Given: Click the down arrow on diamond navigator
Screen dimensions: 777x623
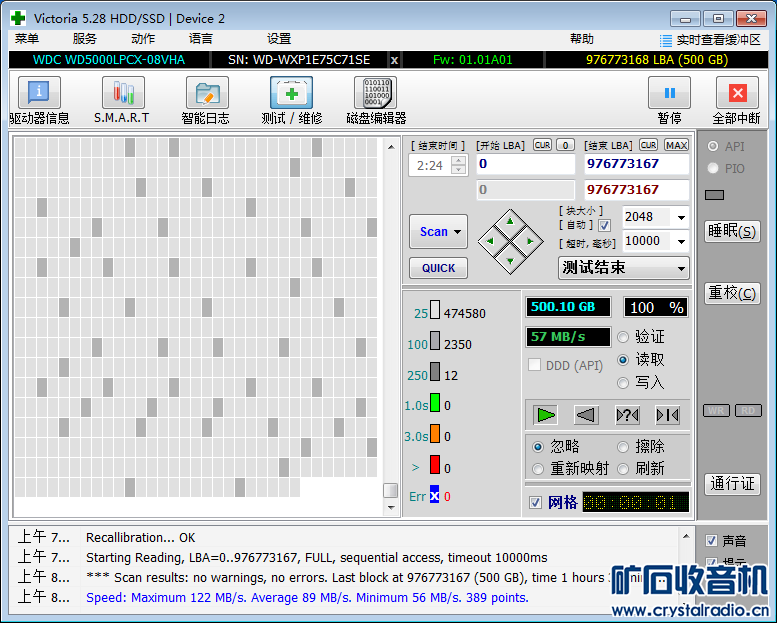Looking at the screenshot, I should point(510,261).
